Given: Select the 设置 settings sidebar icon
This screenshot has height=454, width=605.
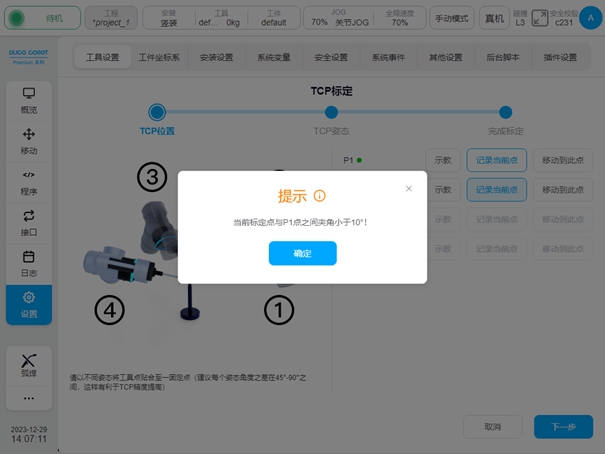Looking at the screenshot, I should (x=28, y=304).
